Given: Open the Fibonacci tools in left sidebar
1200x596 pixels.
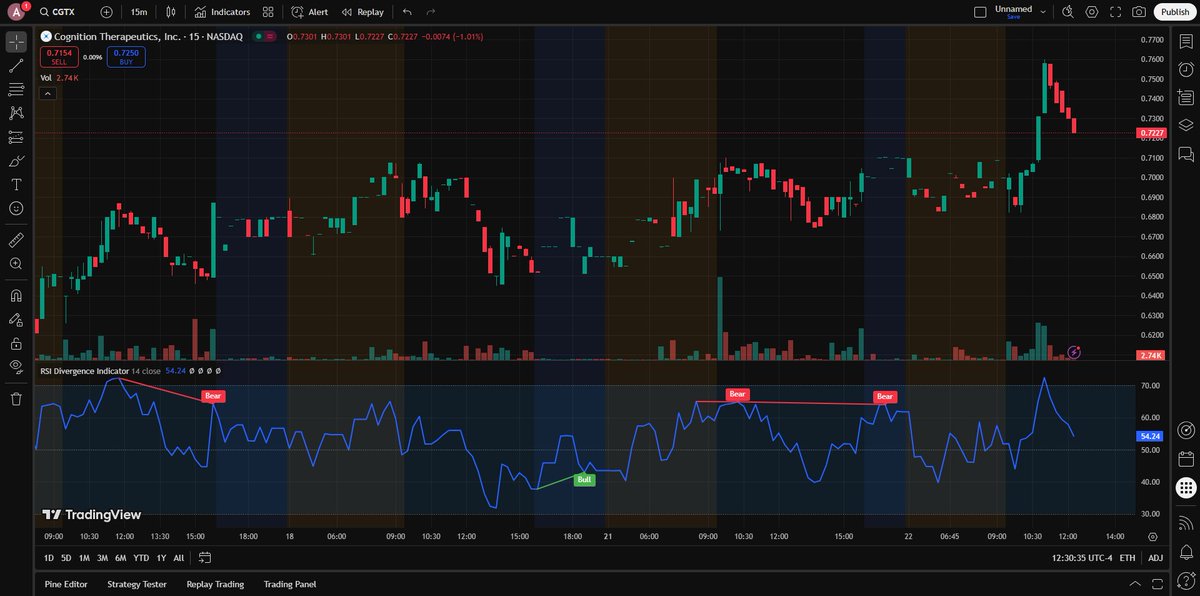Looking at the screenshot, I should [16, 90].
